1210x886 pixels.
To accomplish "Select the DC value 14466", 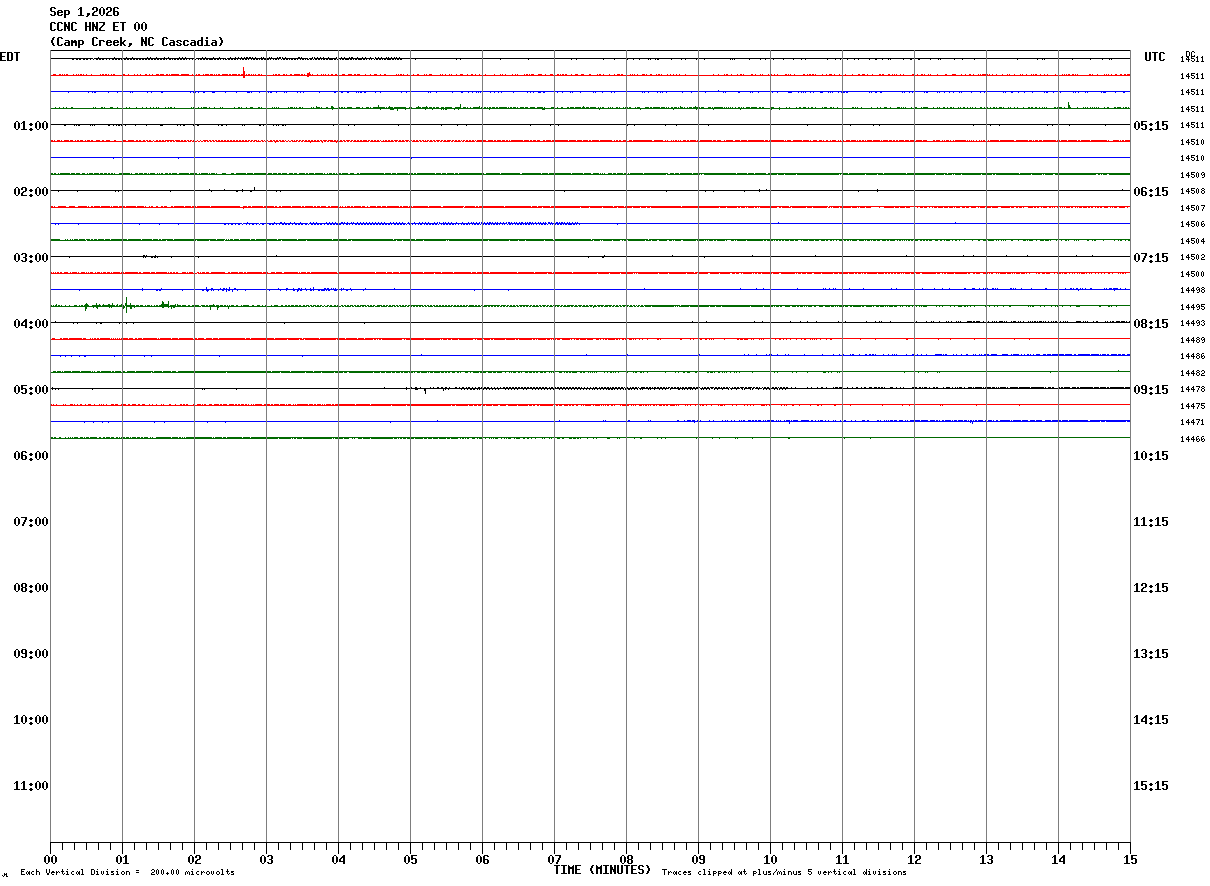I will click(1192, 439).
